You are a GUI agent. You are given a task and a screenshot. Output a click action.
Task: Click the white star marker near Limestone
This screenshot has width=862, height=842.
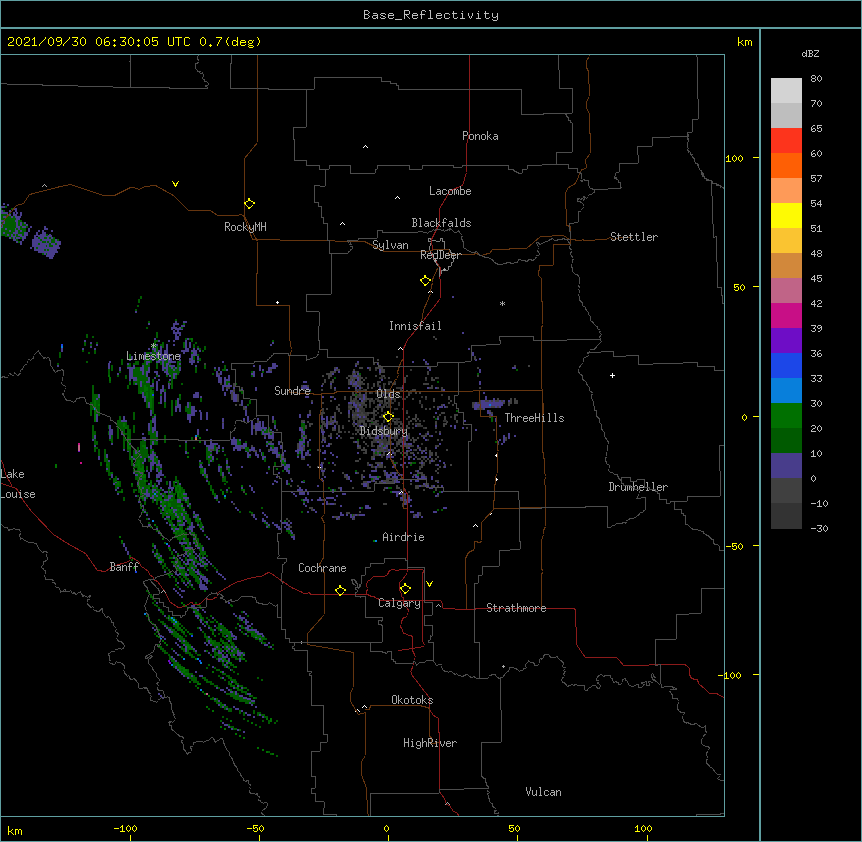click(x=153, y=346)
